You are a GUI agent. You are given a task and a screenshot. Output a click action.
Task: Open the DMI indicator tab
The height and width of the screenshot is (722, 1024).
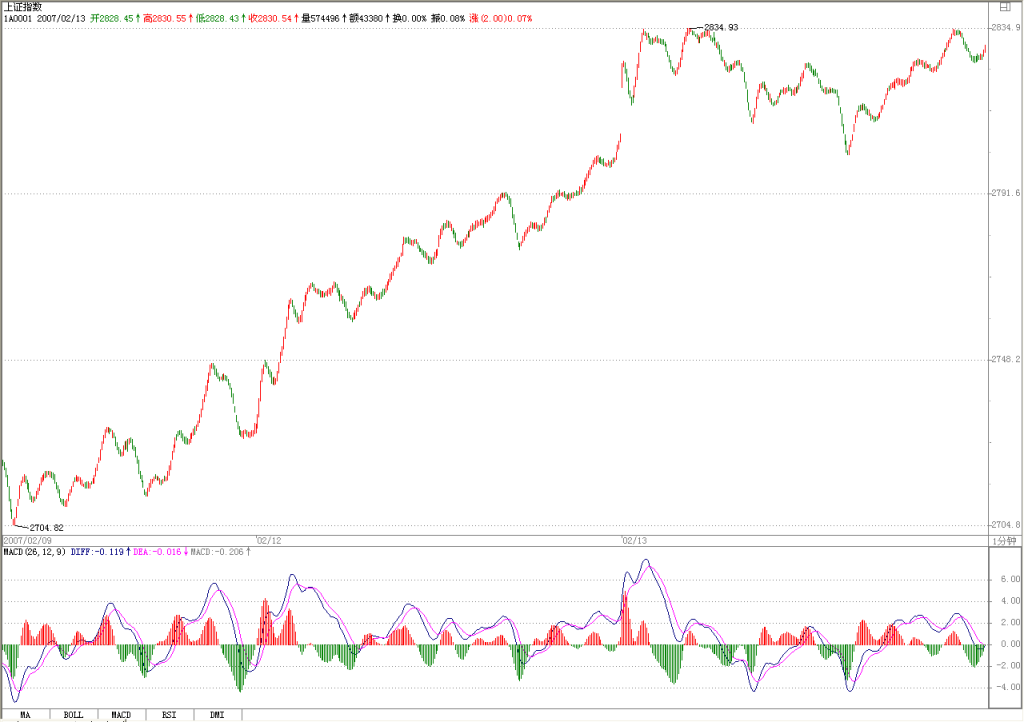217,715
